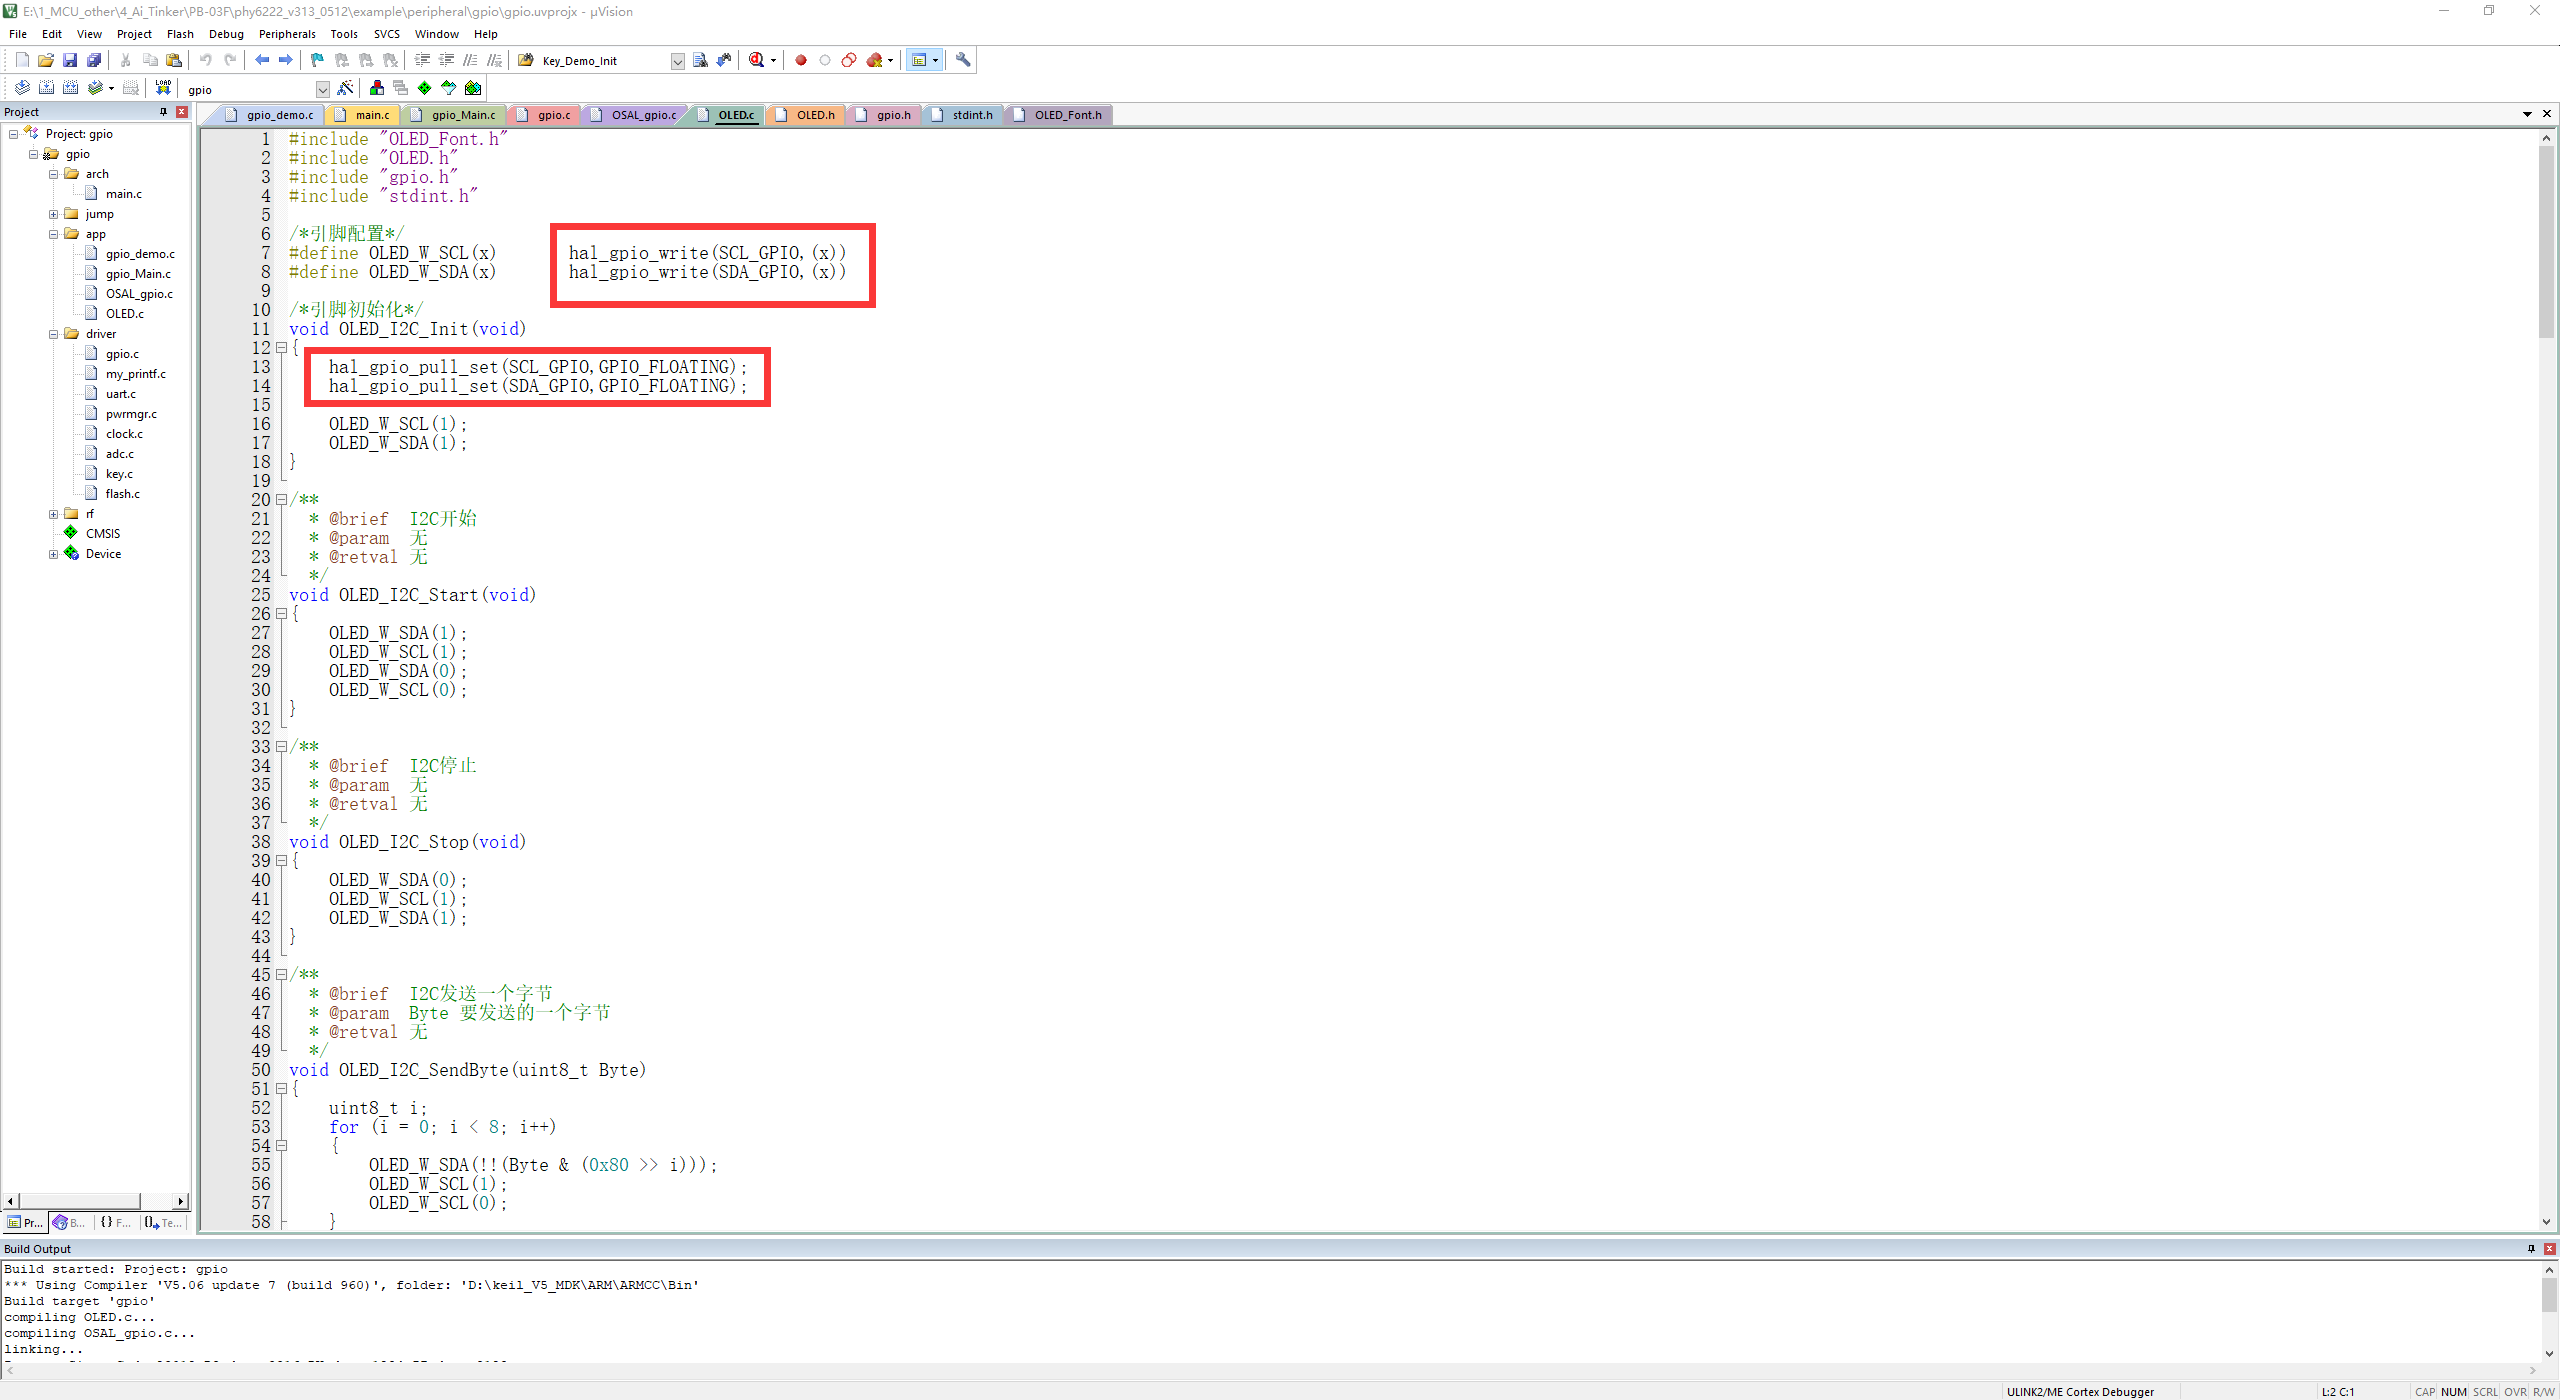The width and height of the screenshot is (2560, 1400).
Task: Click the Save All toolbar icon
Action: [94, 60]
